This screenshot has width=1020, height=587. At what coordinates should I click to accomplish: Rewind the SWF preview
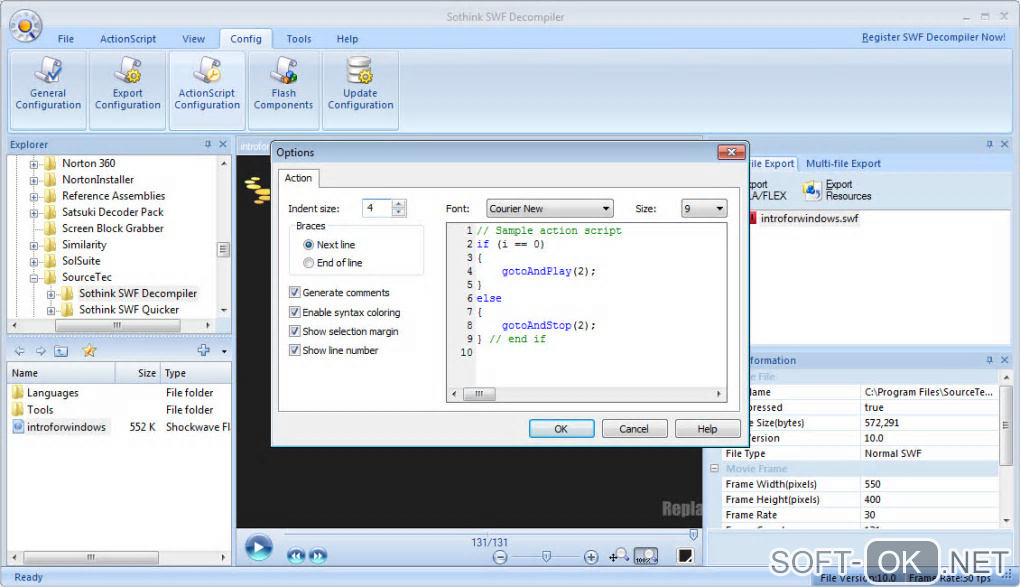pyautogui.click(x=296, y=556)
